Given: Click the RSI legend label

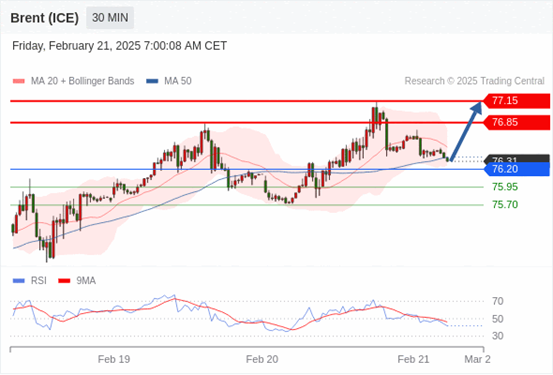Looking at the screenshot, I should point(38,281).
